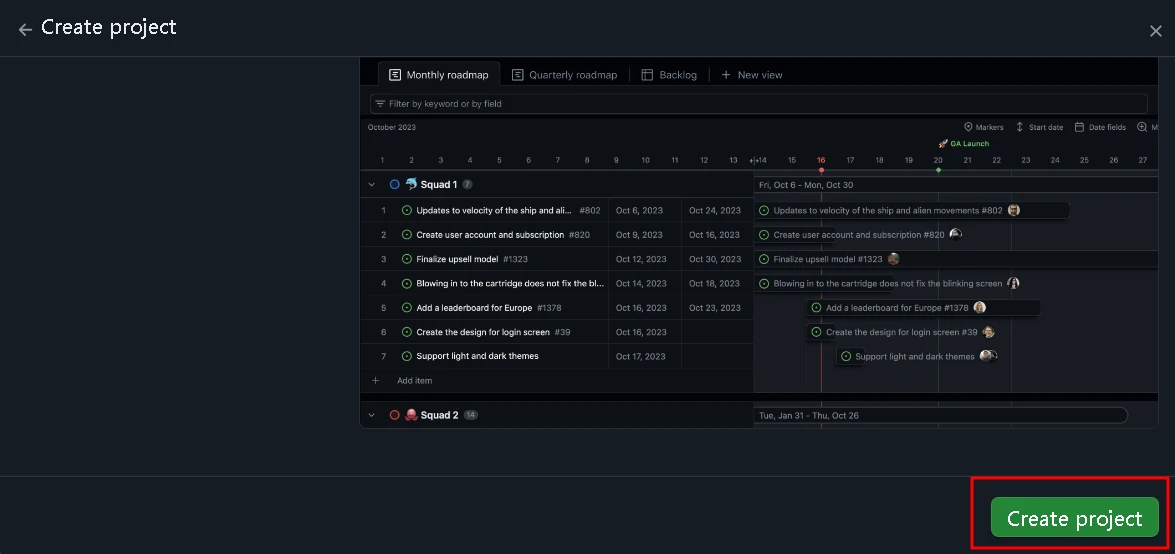Screen dimensions: 1175x554
Task: Click the icon on Quarterly roadmap tab
Action: (x=517, y=75)
